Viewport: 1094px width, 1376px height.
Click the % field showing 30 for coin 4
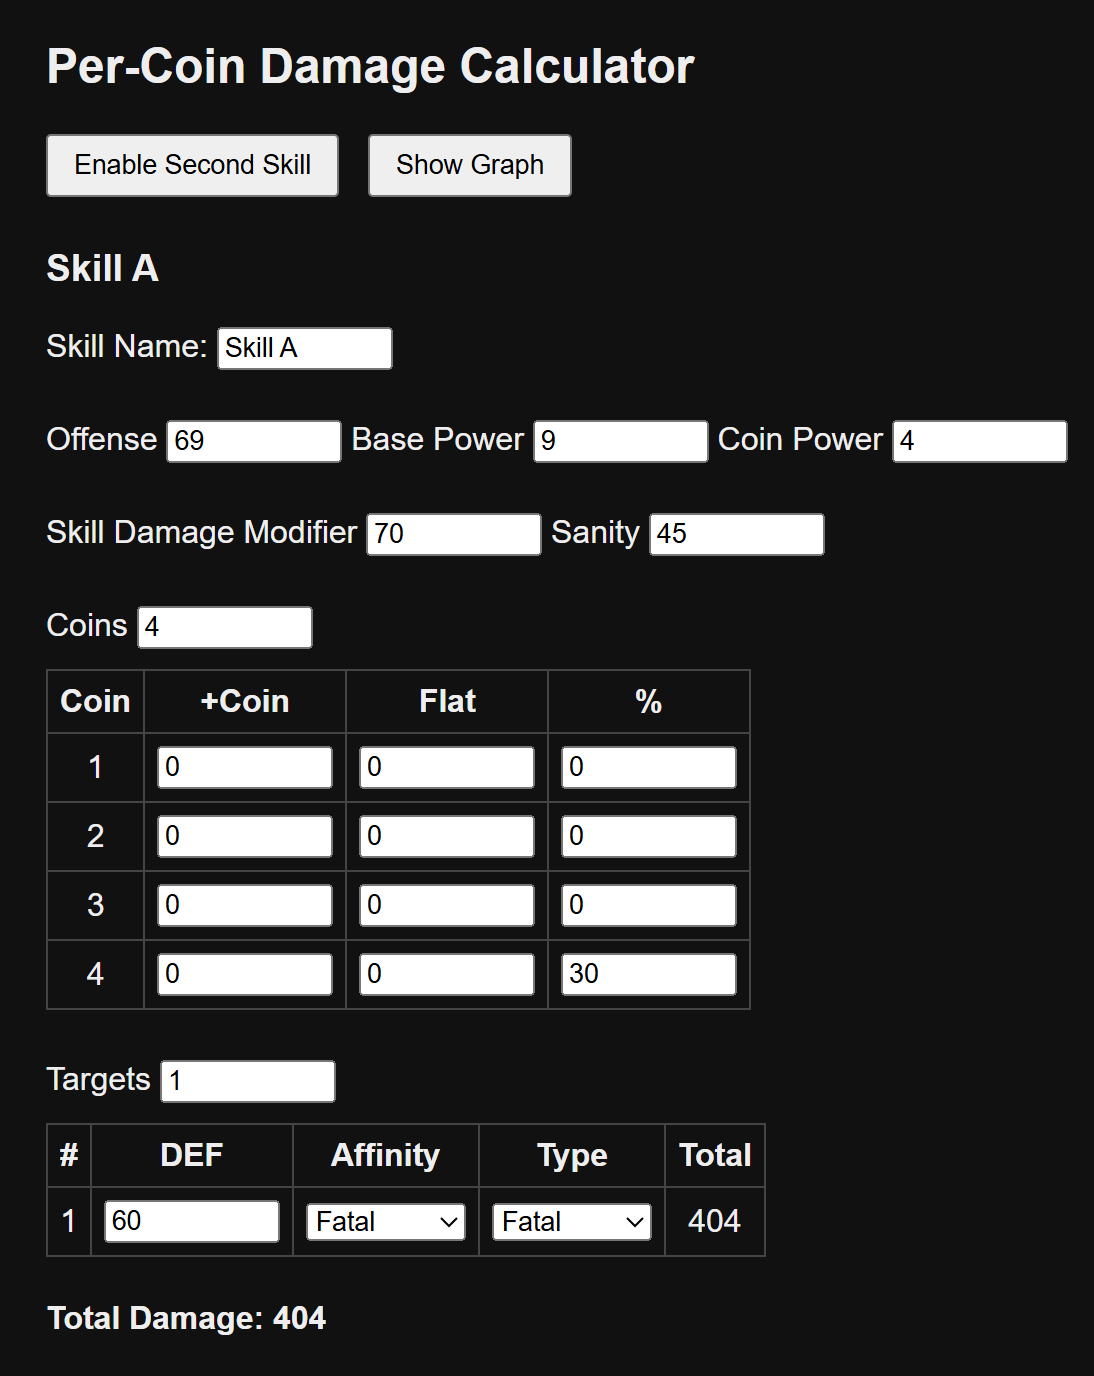(x=649, y=974)
